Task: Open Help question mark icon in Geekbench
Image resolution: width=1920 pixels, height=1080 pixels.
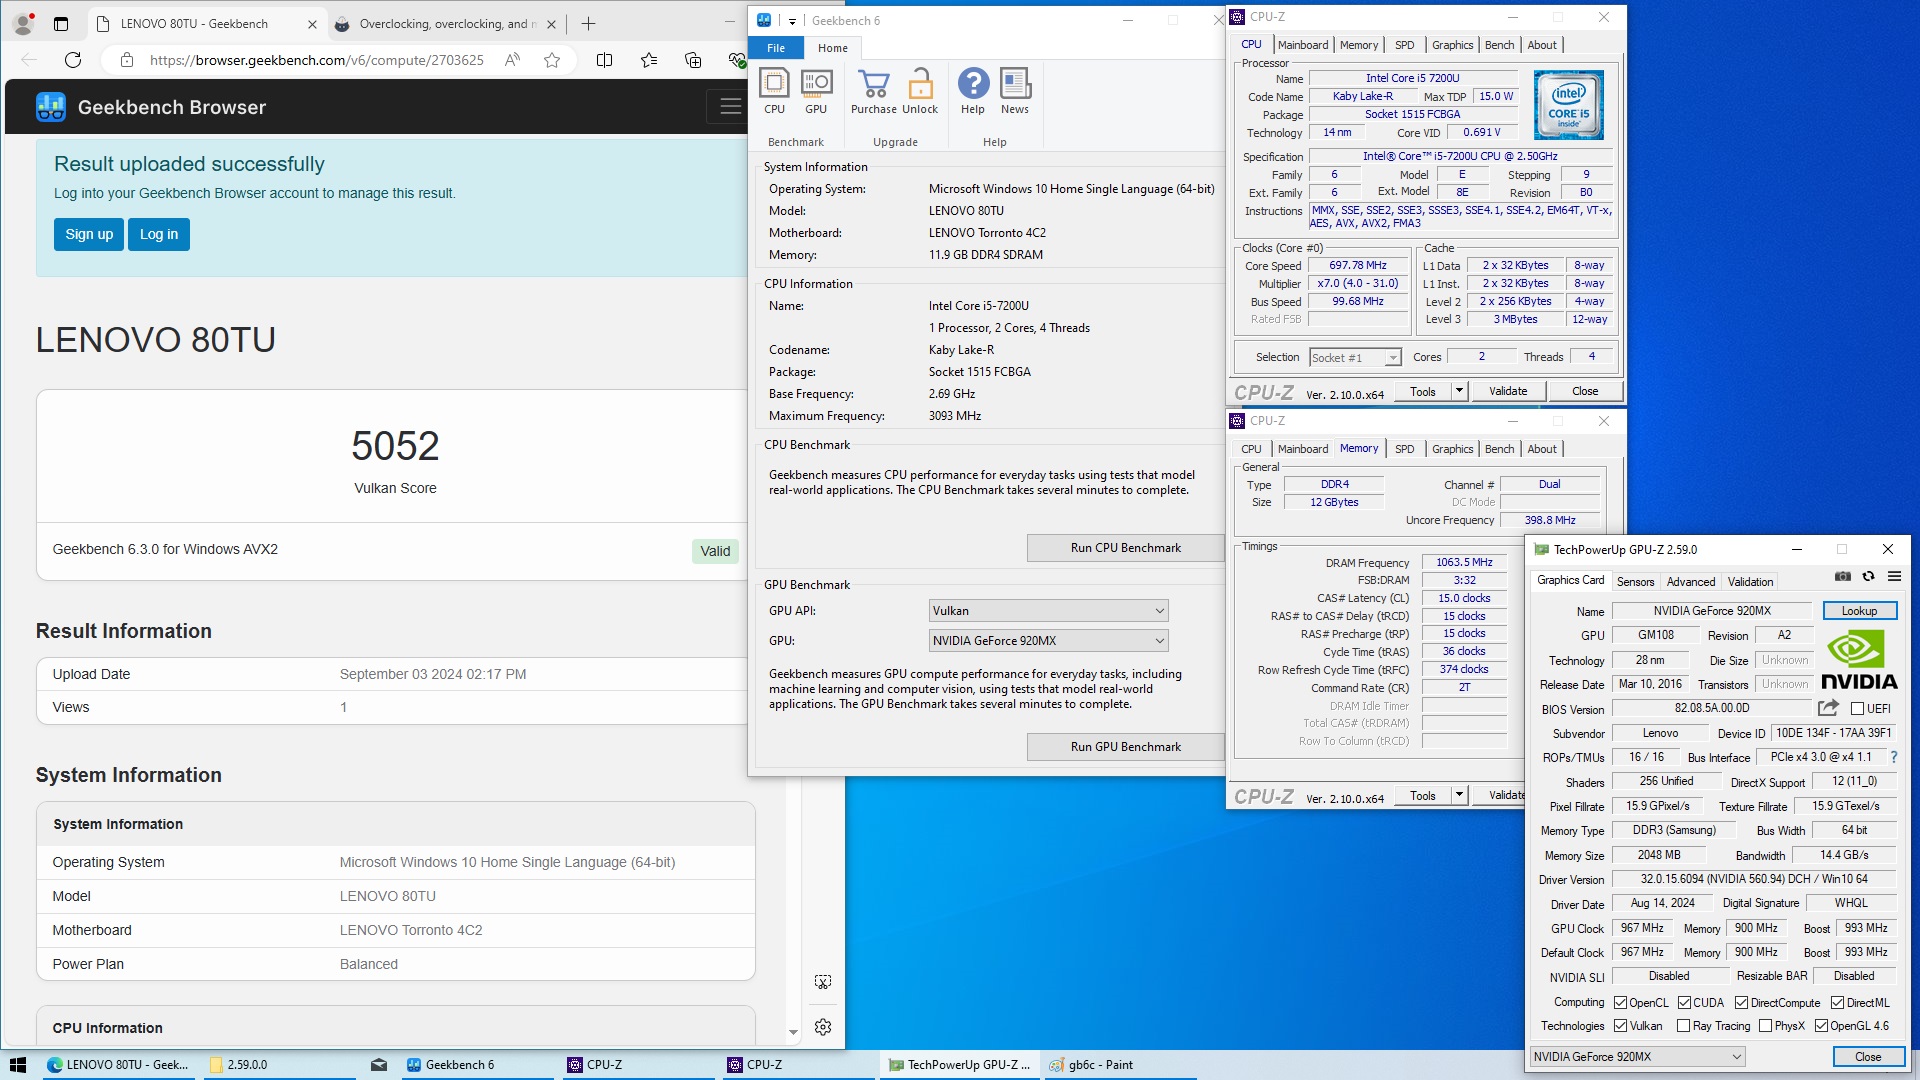Action: (973, 91)
